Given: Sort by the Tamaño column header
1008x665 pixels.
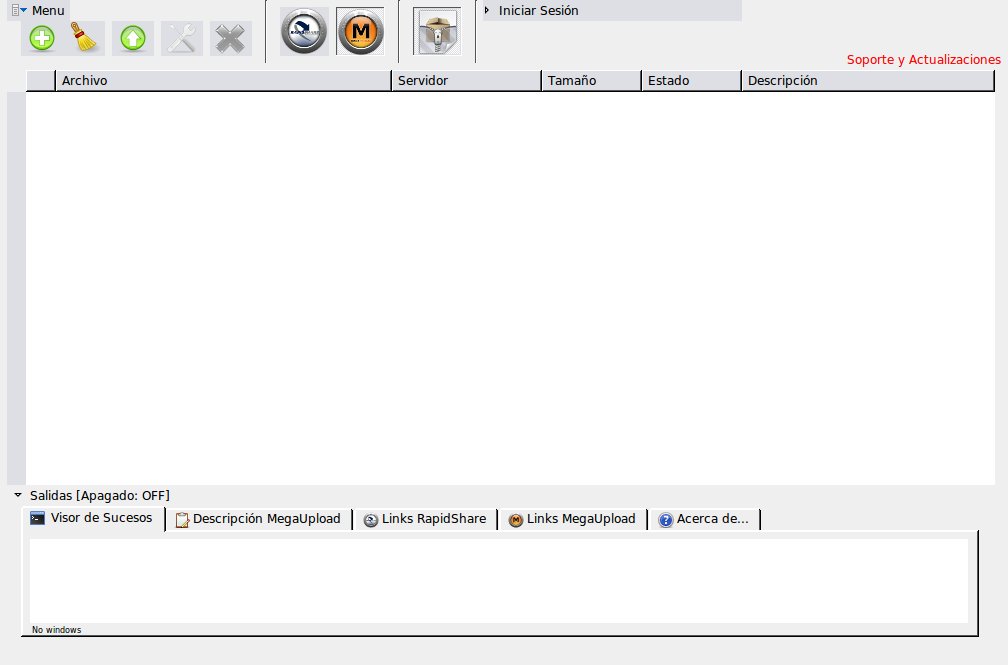Looking at the screenshot, I should tap(590, 81).
